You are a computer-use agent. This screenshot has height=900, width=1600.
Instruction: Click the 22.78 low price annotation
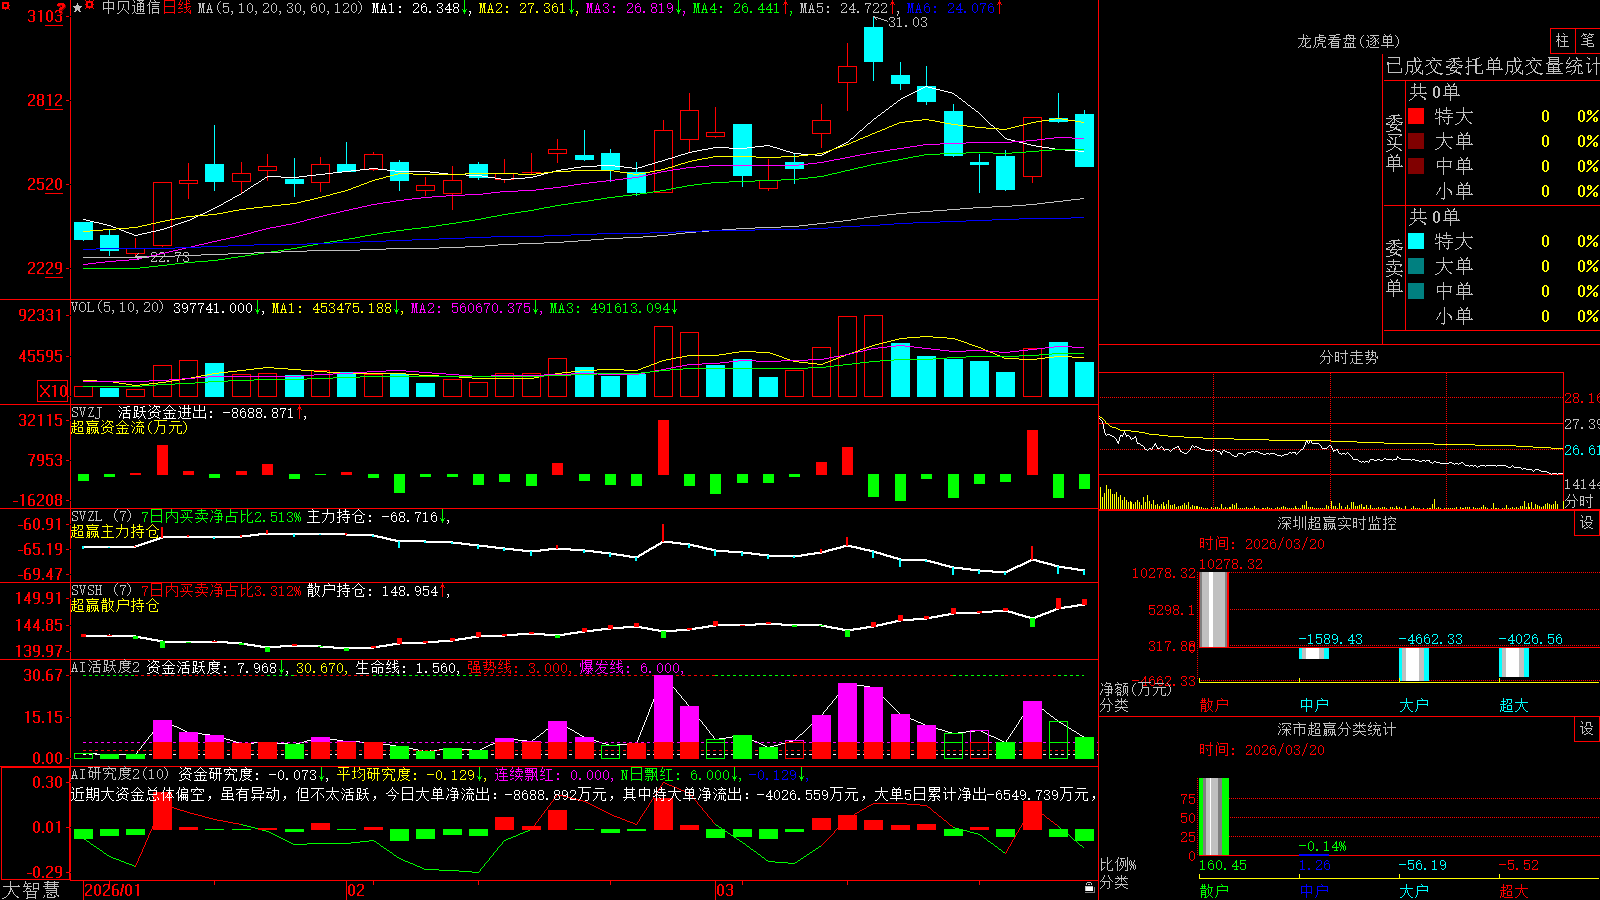(x=169, y=257)
